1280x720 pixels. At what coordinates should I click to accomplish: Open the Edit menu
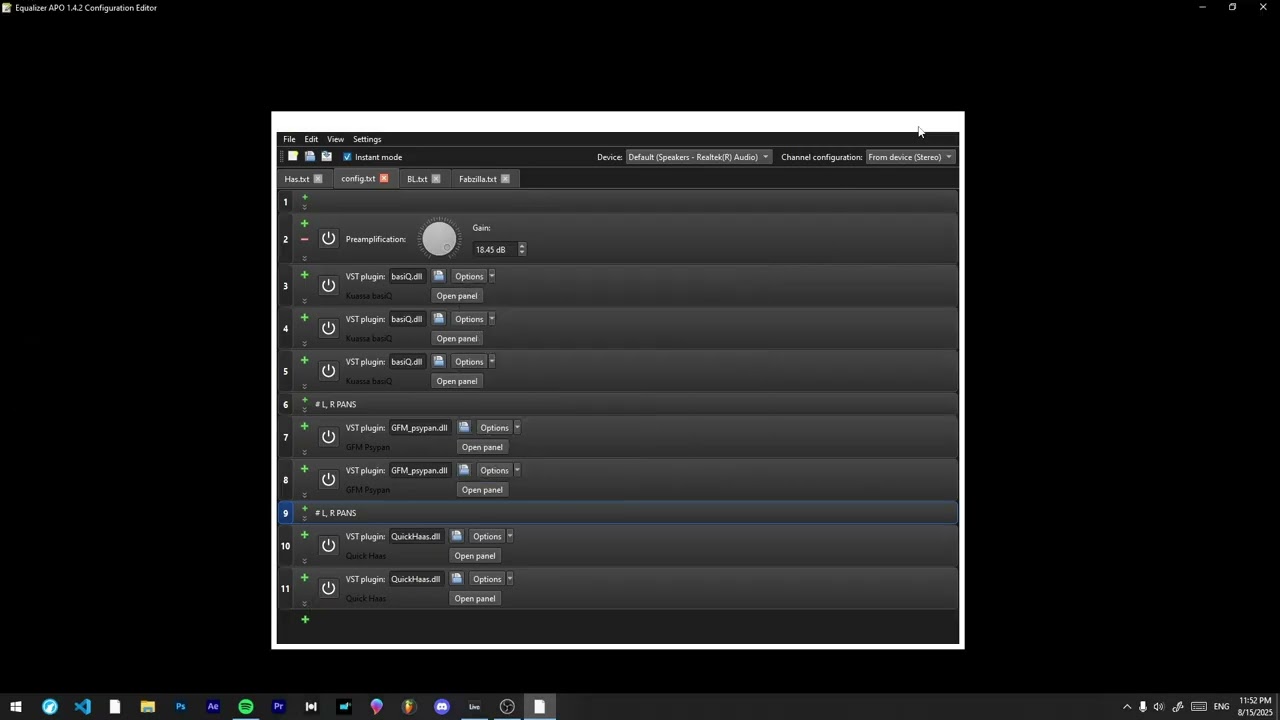pos(311,139)
